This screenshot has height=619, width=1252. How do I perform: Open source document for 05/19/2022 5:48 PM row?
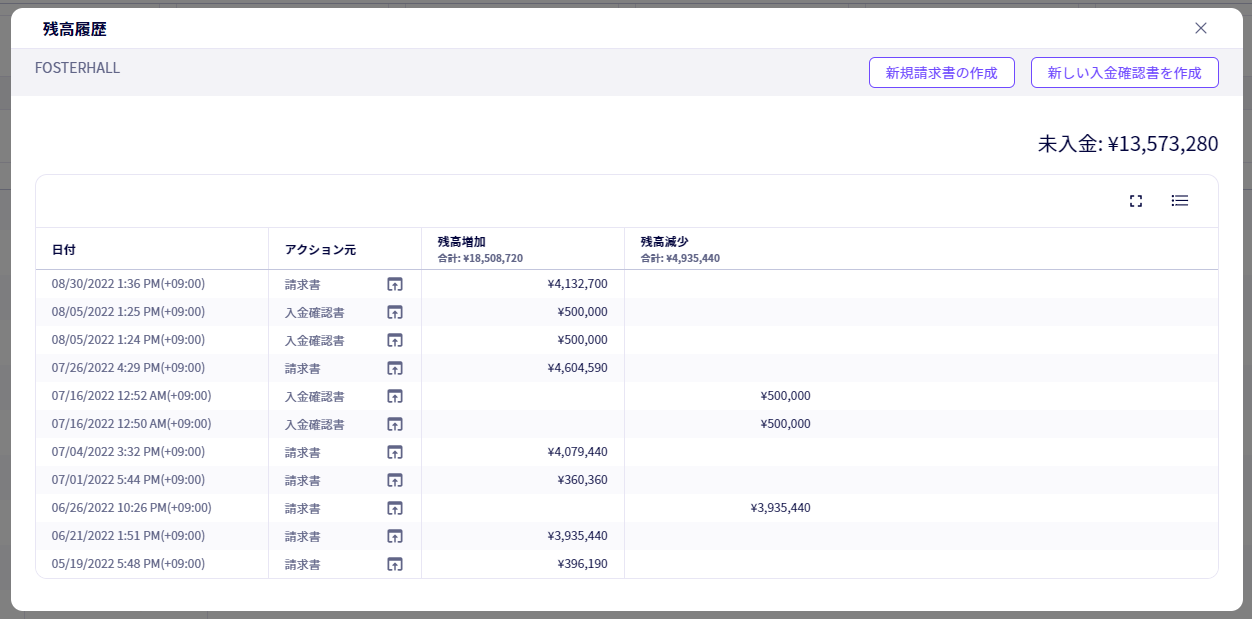pyautogui.click(x=395, y=564)
